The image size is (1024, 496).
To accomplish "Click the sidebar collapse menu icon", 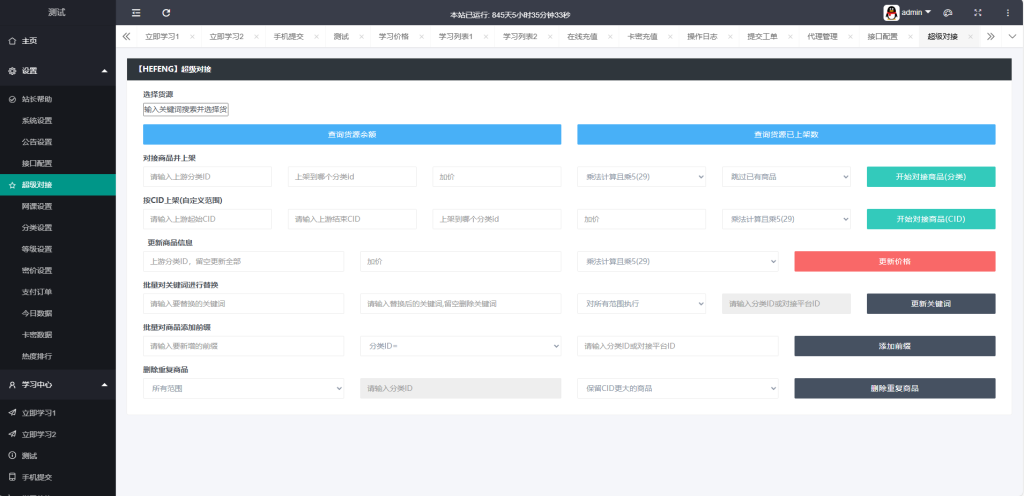I will pos(136,13).
